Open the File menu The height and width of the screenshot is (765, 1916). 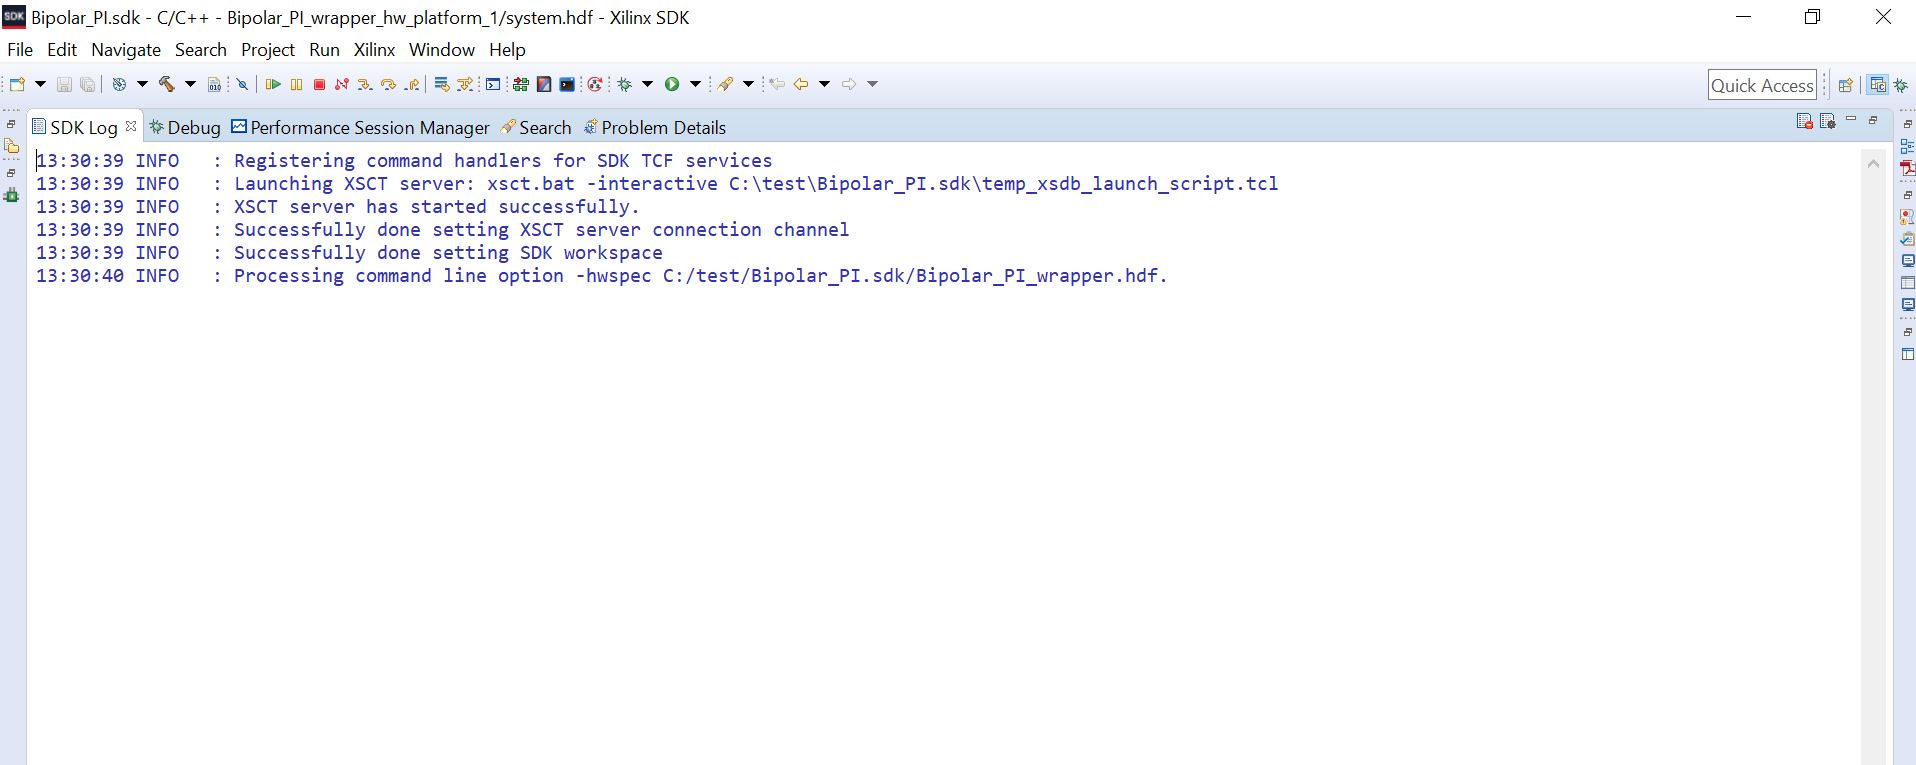[x=20, y=50]
